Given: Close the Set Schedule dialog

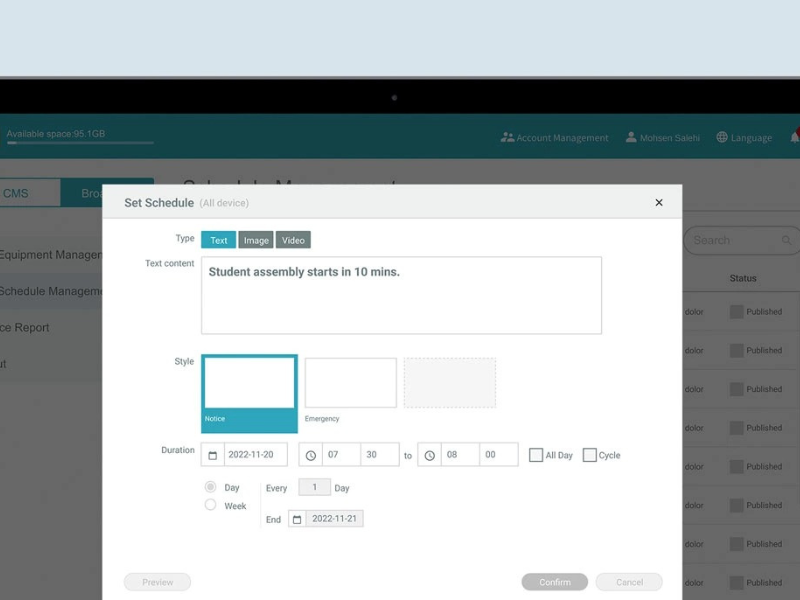Looking at the screenshot, I should tap(659, 203).
